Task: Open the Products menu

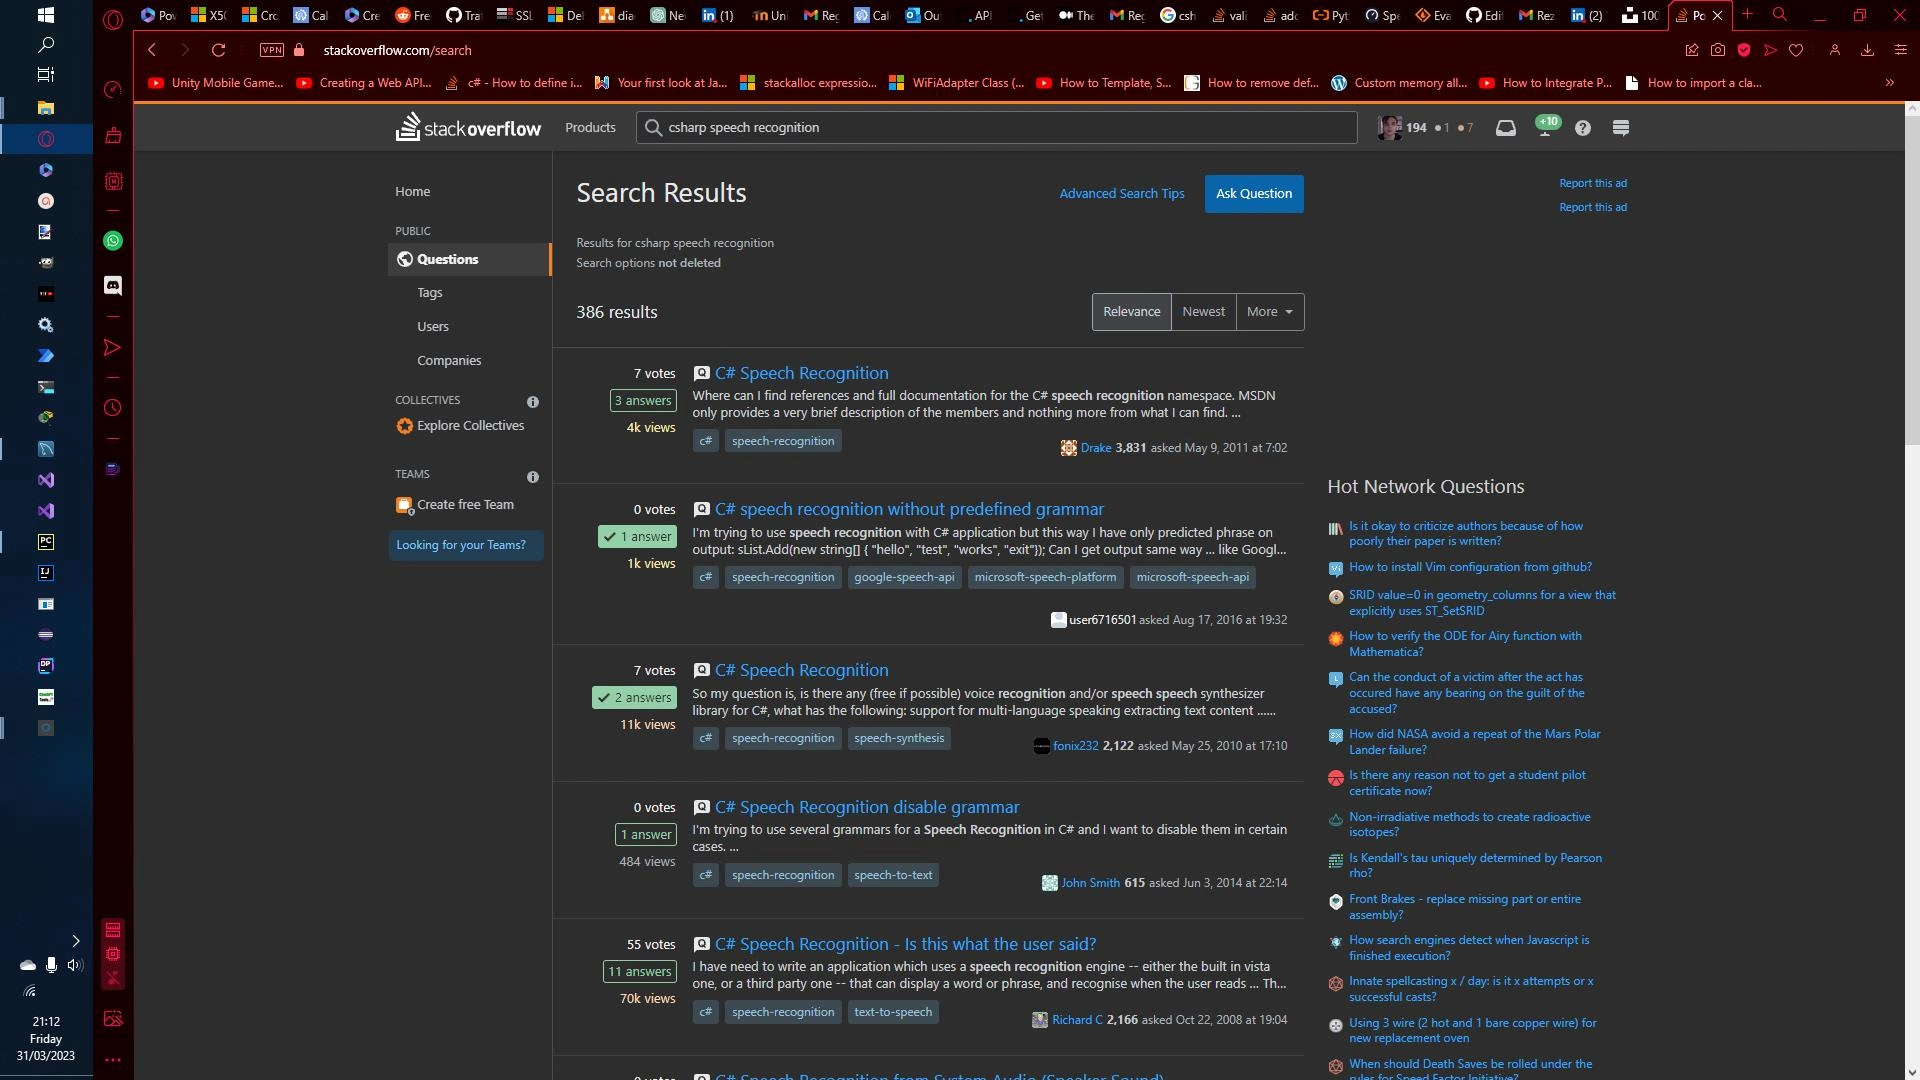Action: [590, 128]
